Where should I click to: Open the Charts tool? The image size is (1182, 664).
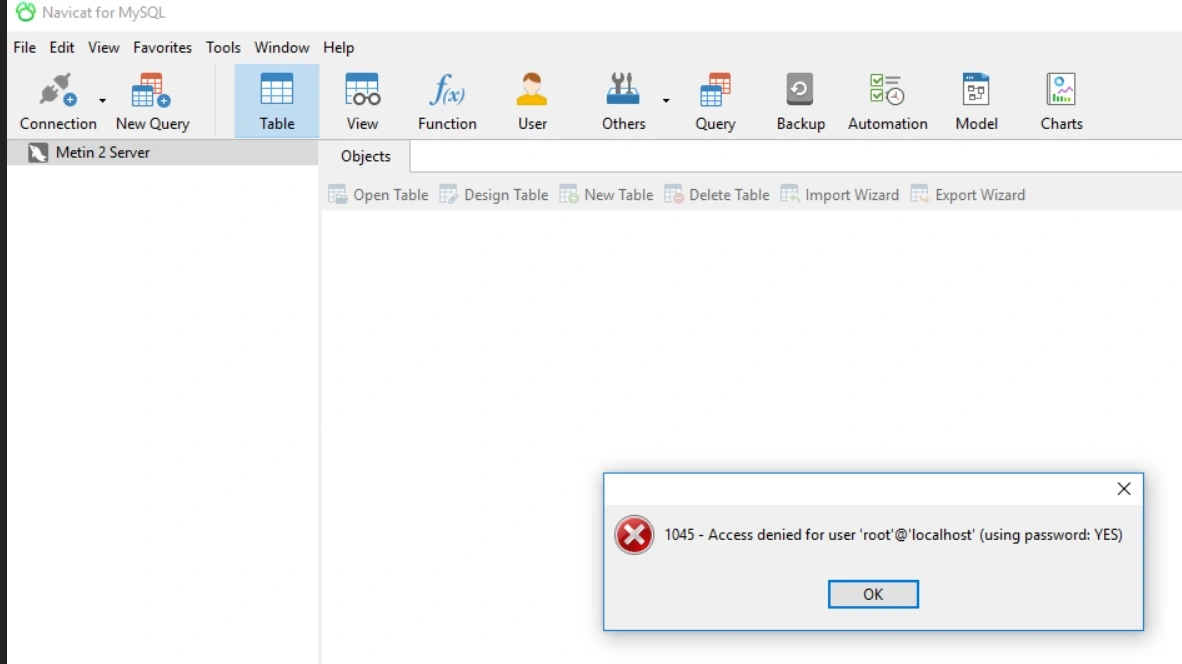[1061, 101]
